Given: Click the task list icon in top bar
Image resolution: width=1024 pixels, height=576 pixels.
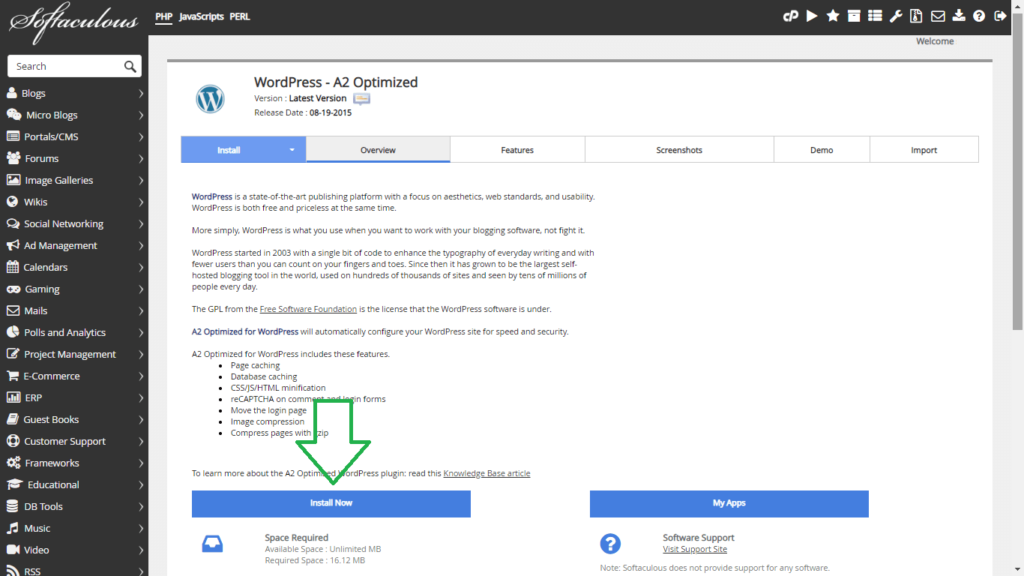Looking at the screenshot, I should click(875, 16).
